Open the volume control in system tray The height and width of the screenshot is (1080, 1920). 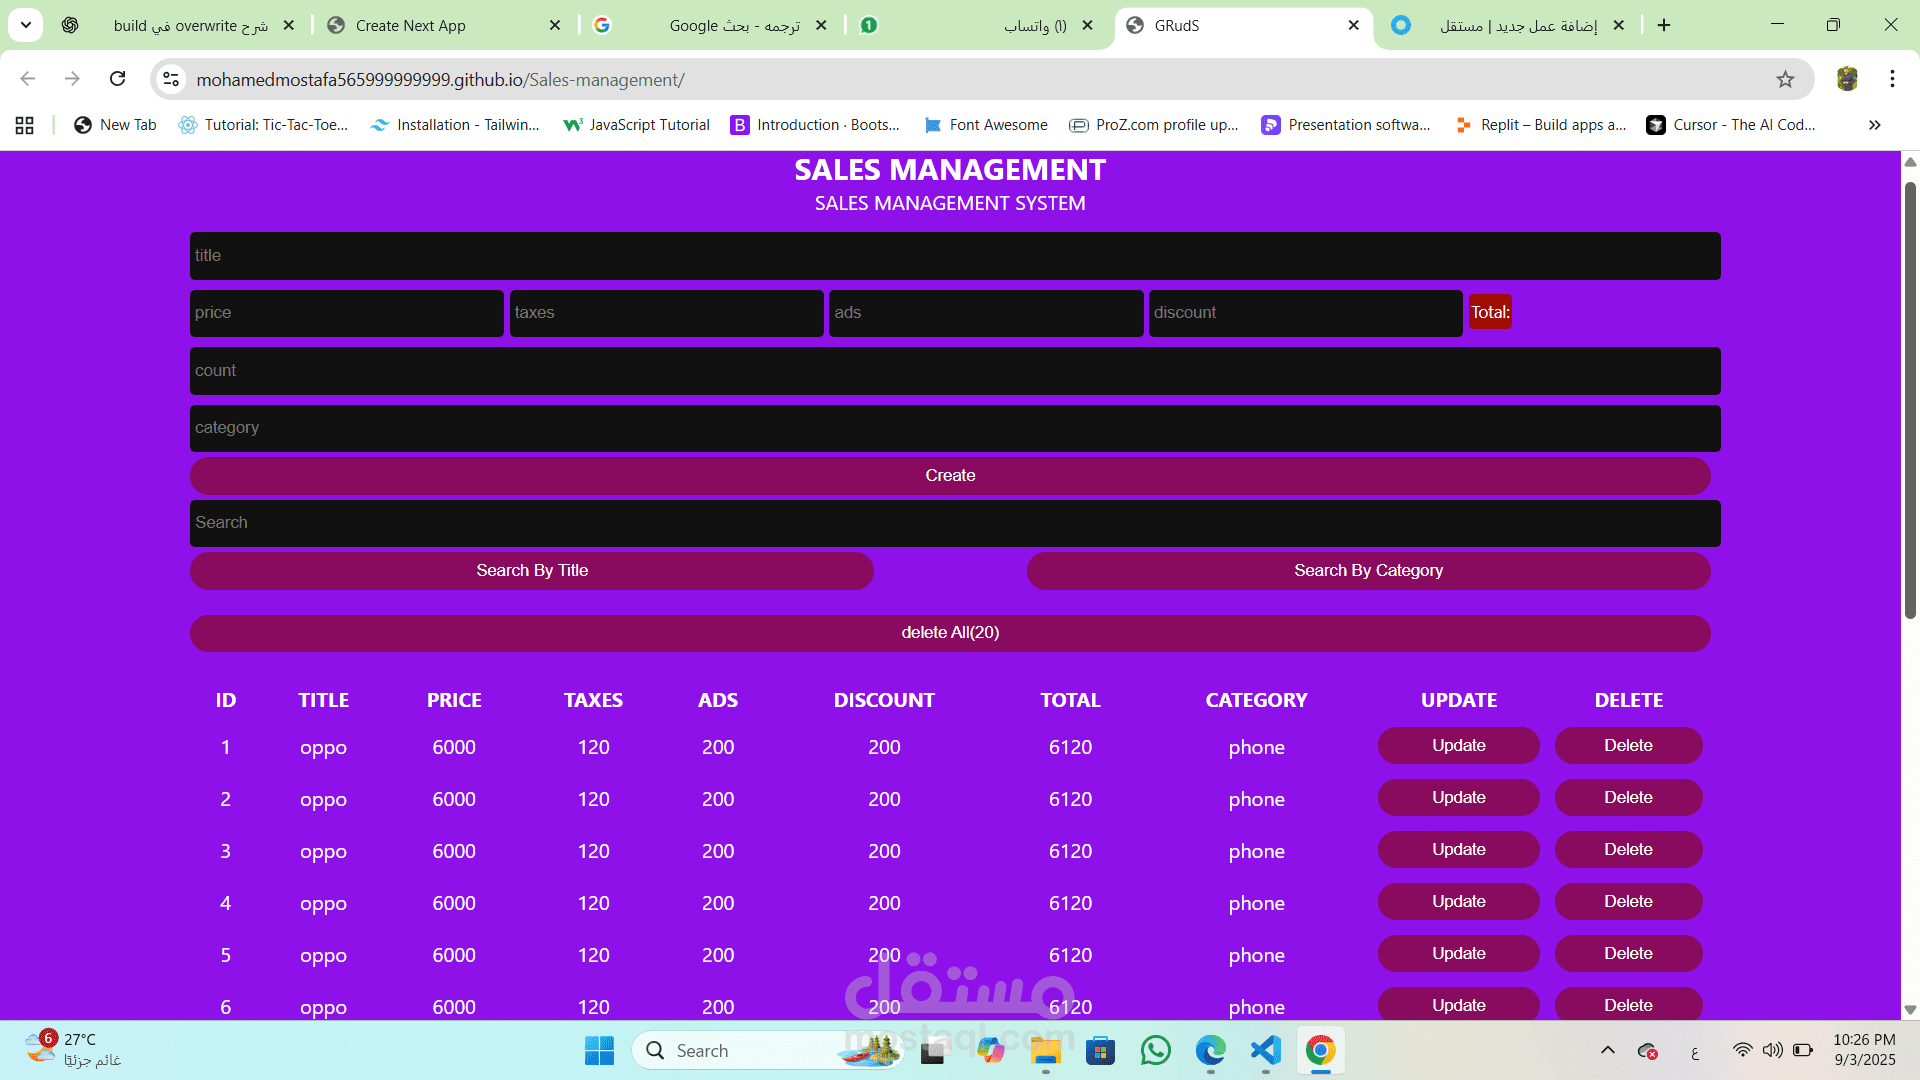click(x=1772, y=1050)
